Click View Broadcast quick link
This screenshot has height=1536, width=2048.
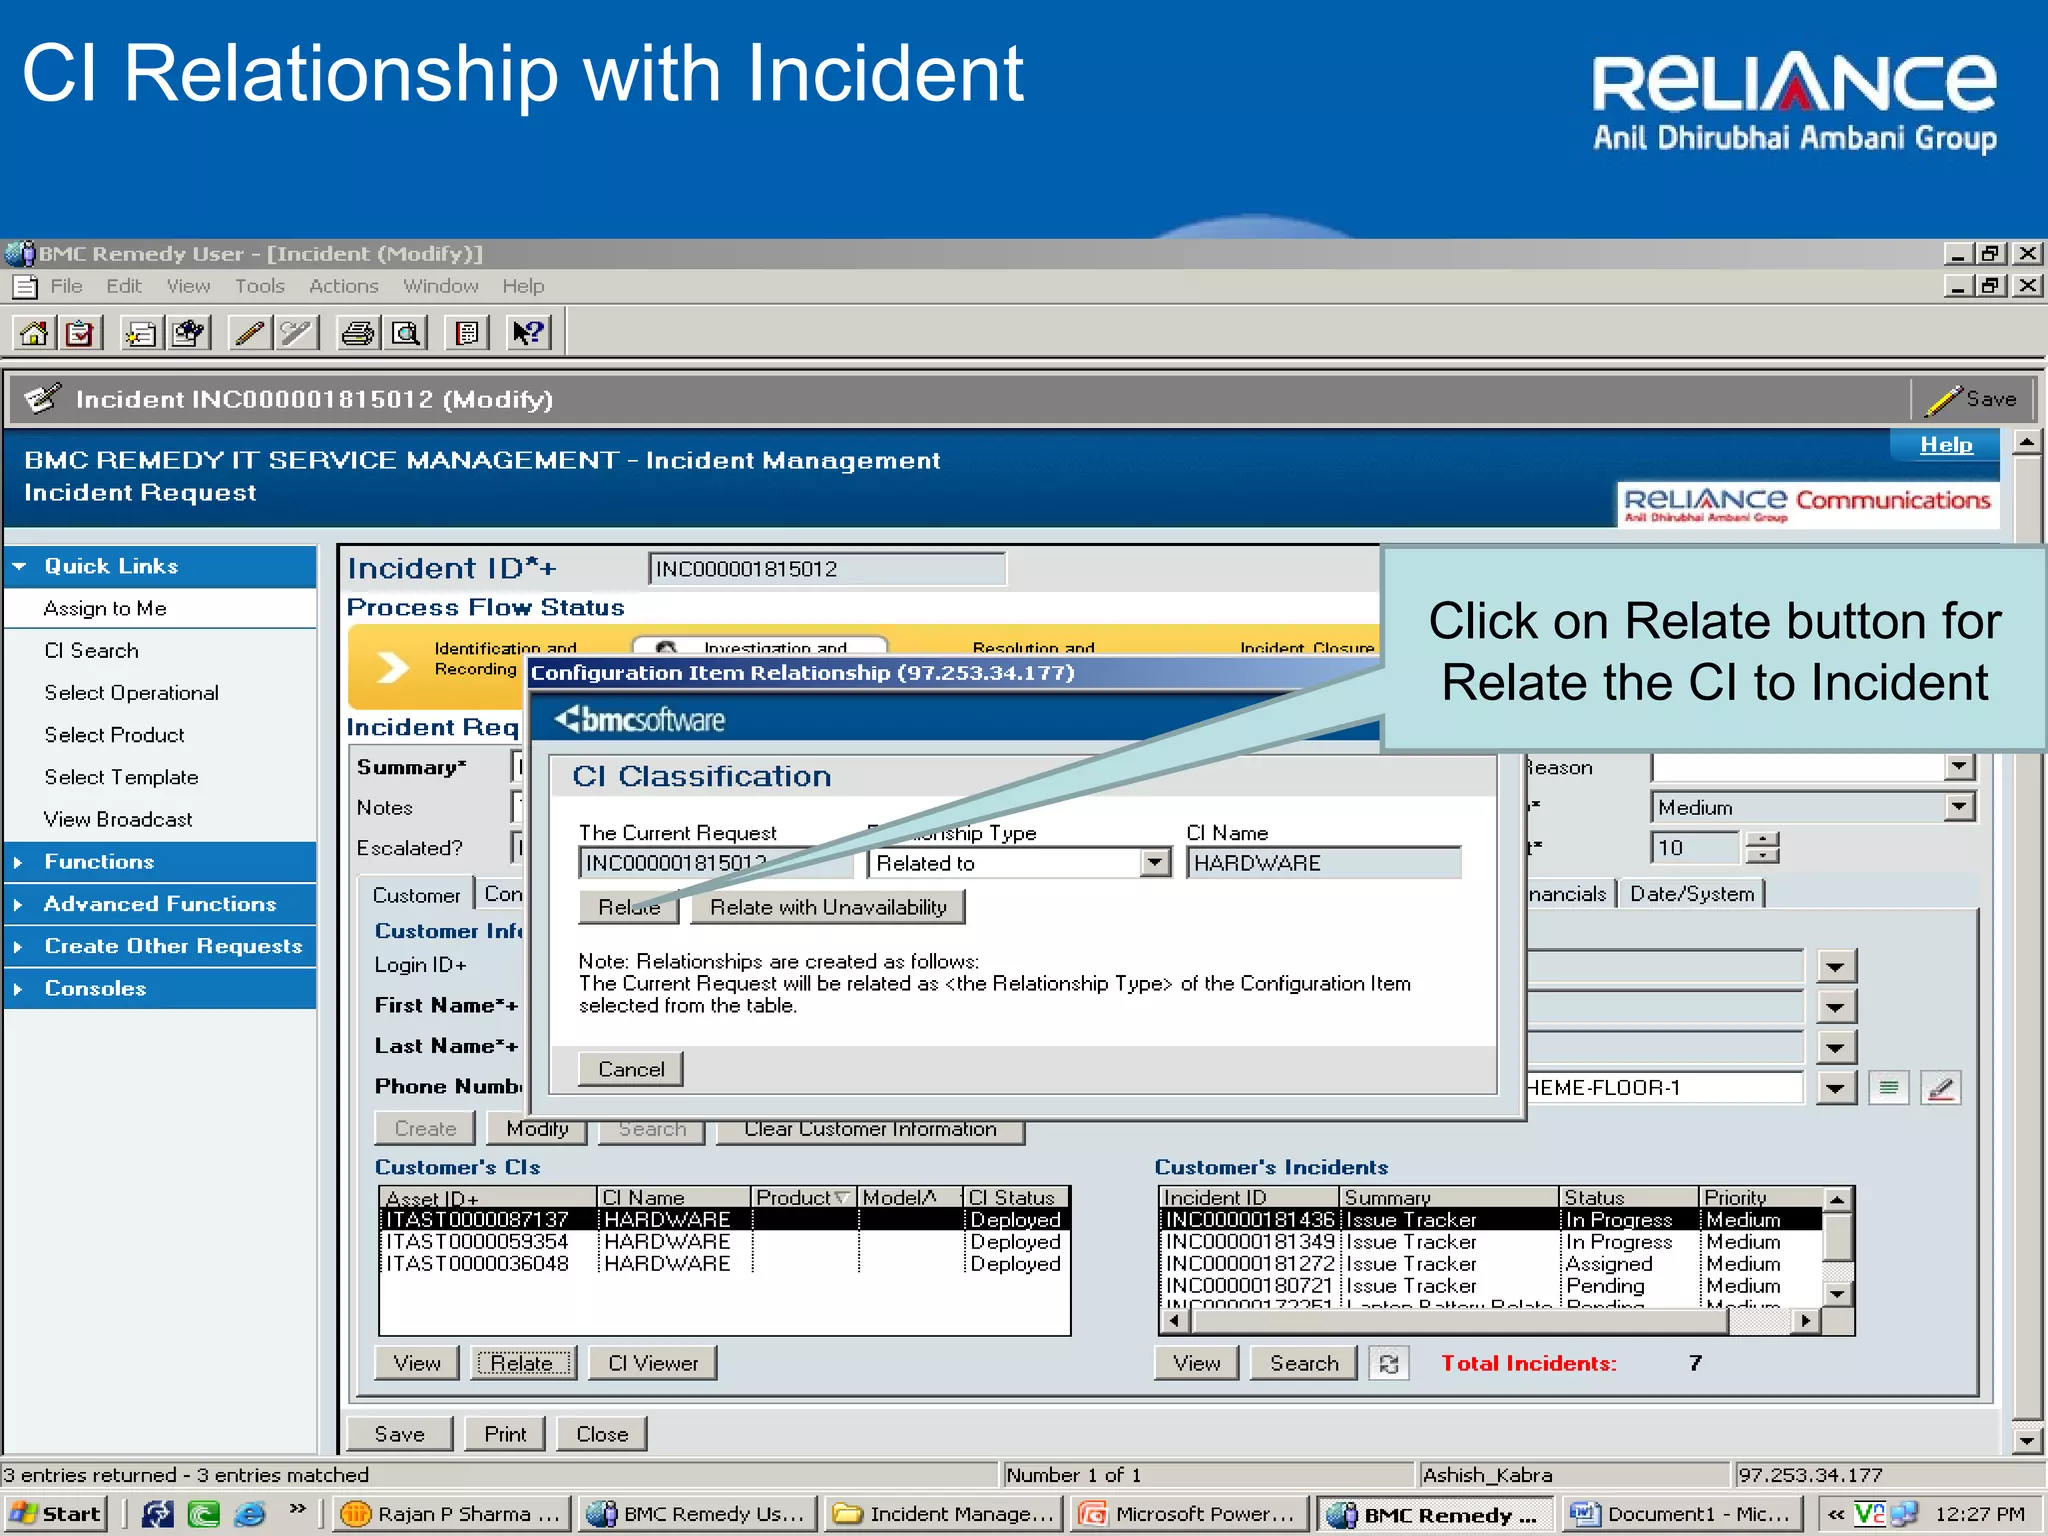tap(118, 819)
